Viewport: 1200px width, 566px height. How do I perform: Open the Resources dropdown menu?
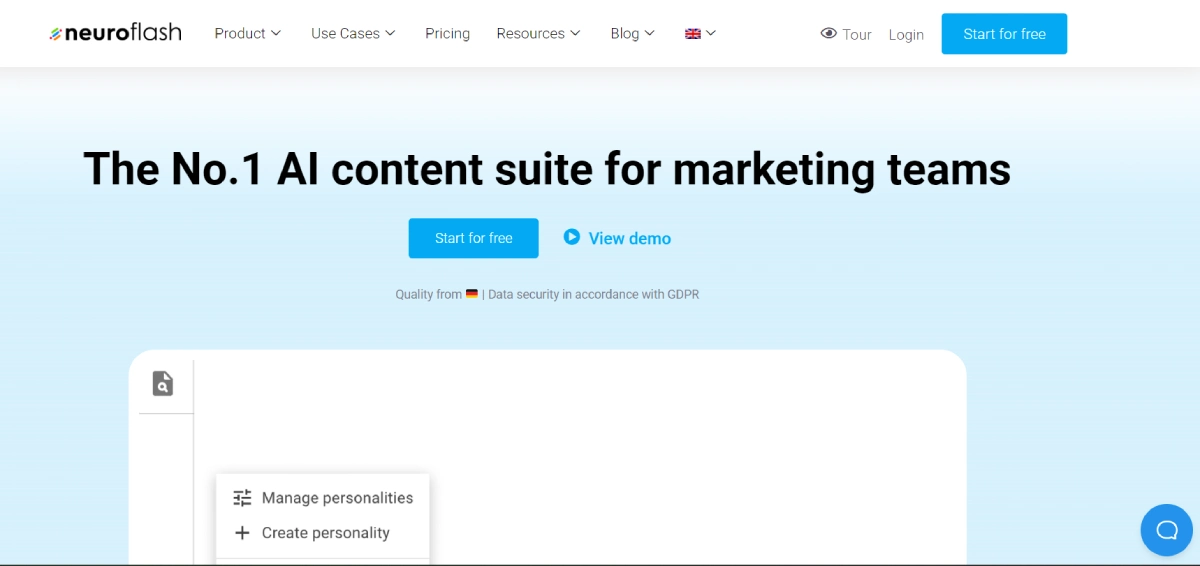coord(538,33)
